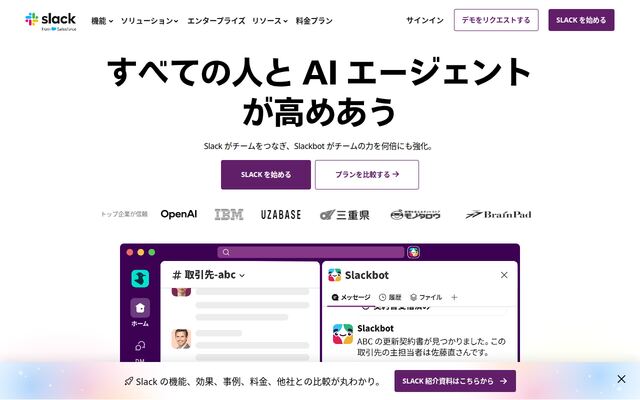Click the UZABASE logo
640x400 pixels.
tap(281, 214)
